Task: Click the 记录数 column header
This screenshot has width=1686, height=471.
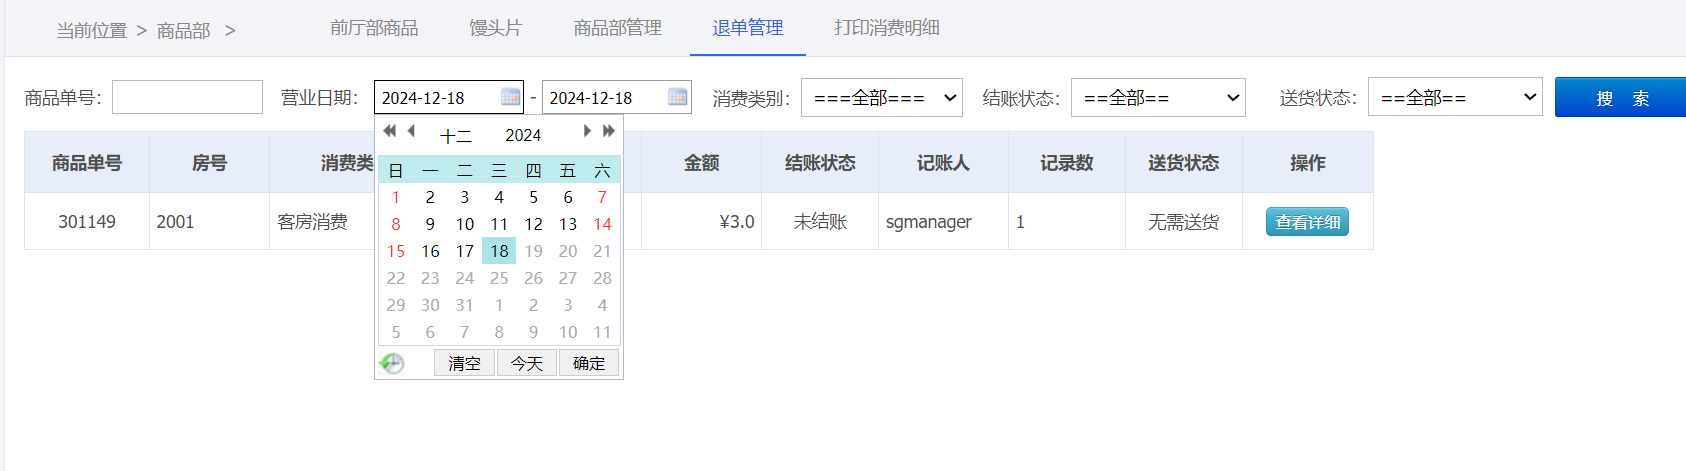Action: click(x=1067, y=162)
